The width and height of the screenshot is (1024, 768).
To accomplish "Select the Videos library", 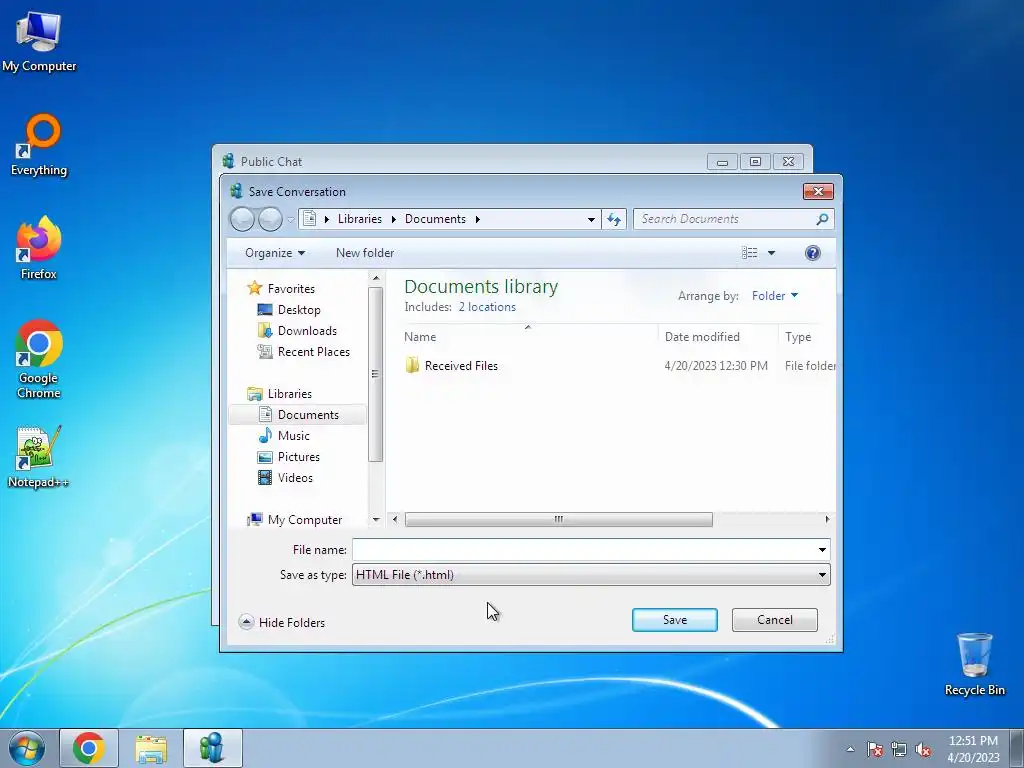I will pyautogui.click(x=295, y=477).
